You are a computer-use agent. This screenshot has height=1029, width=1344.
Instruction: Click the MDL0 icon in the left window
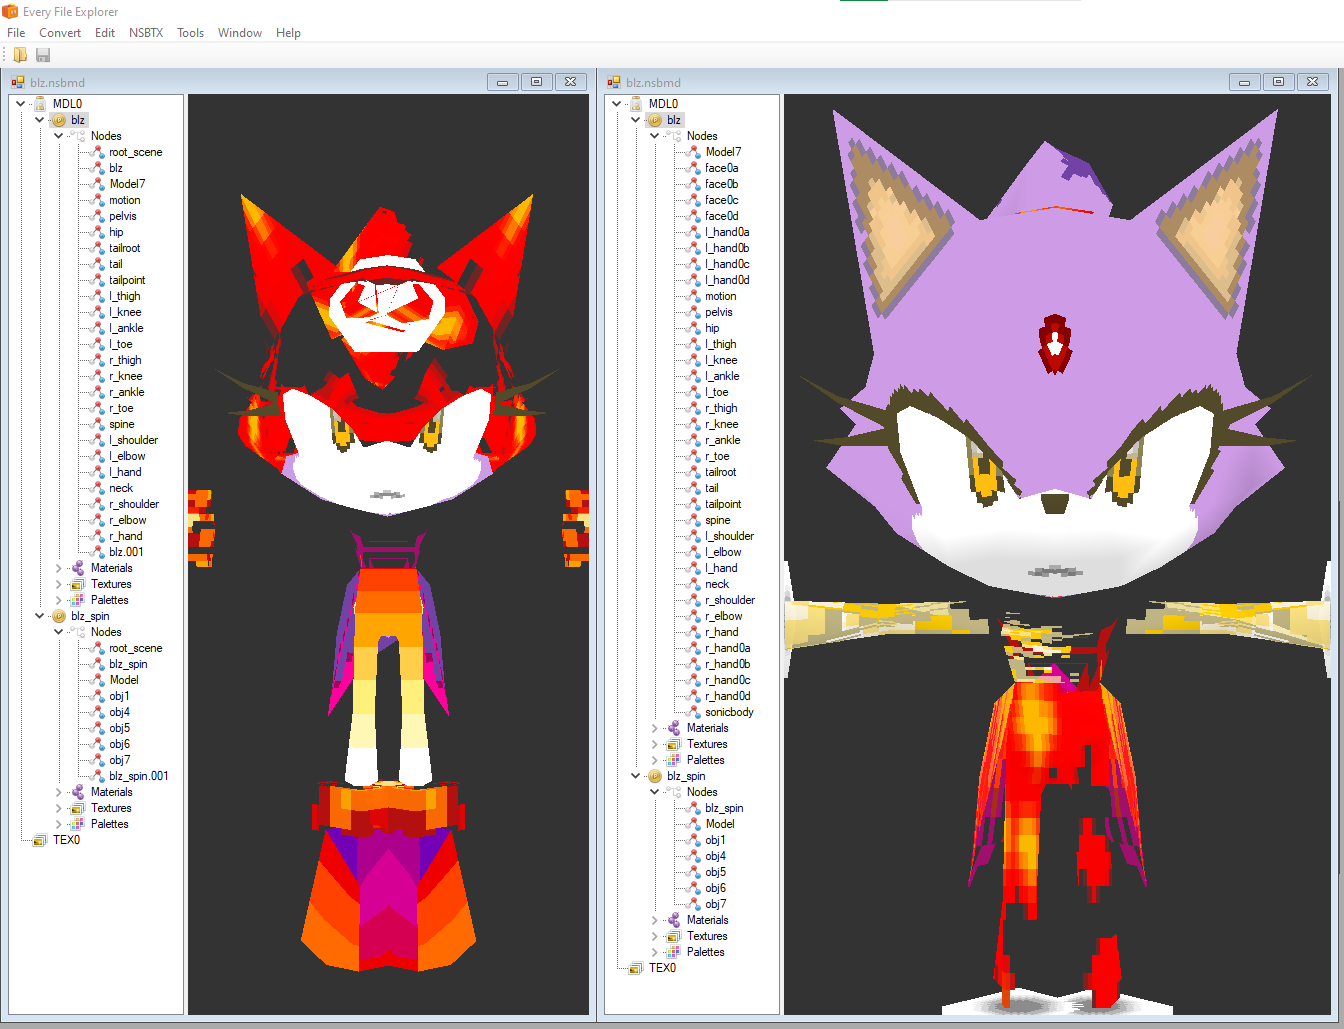pos(40,104)
